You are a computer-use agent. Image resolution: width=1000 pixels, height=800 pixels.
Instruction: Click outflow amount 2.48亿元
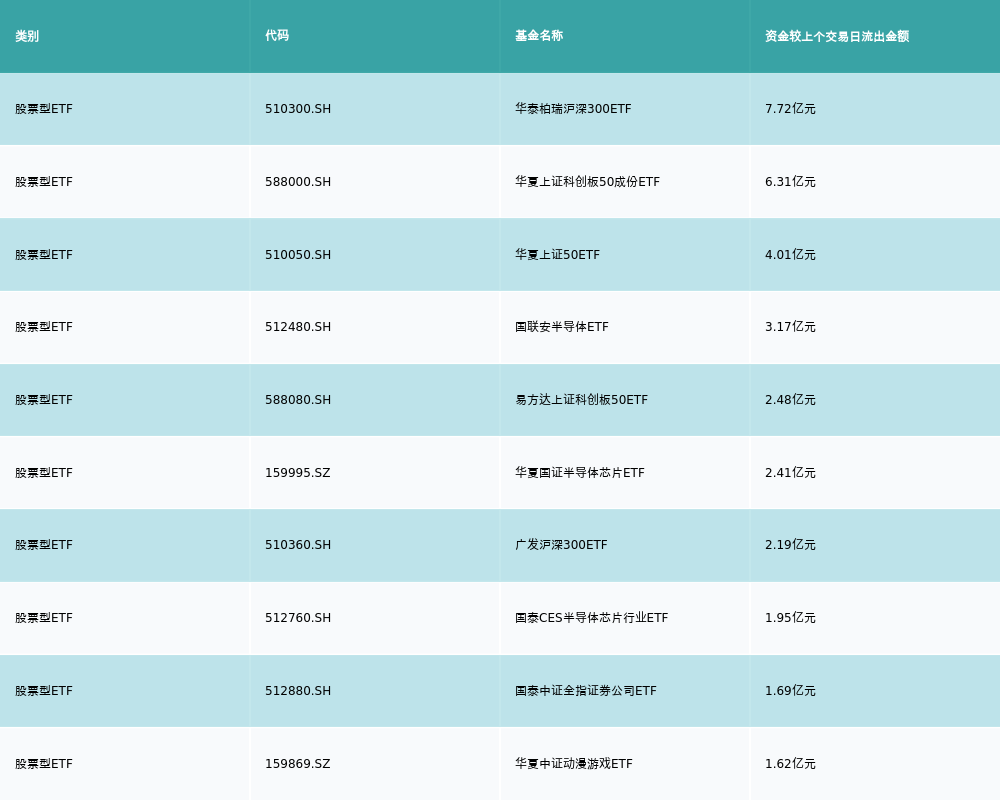pos(790,400)
